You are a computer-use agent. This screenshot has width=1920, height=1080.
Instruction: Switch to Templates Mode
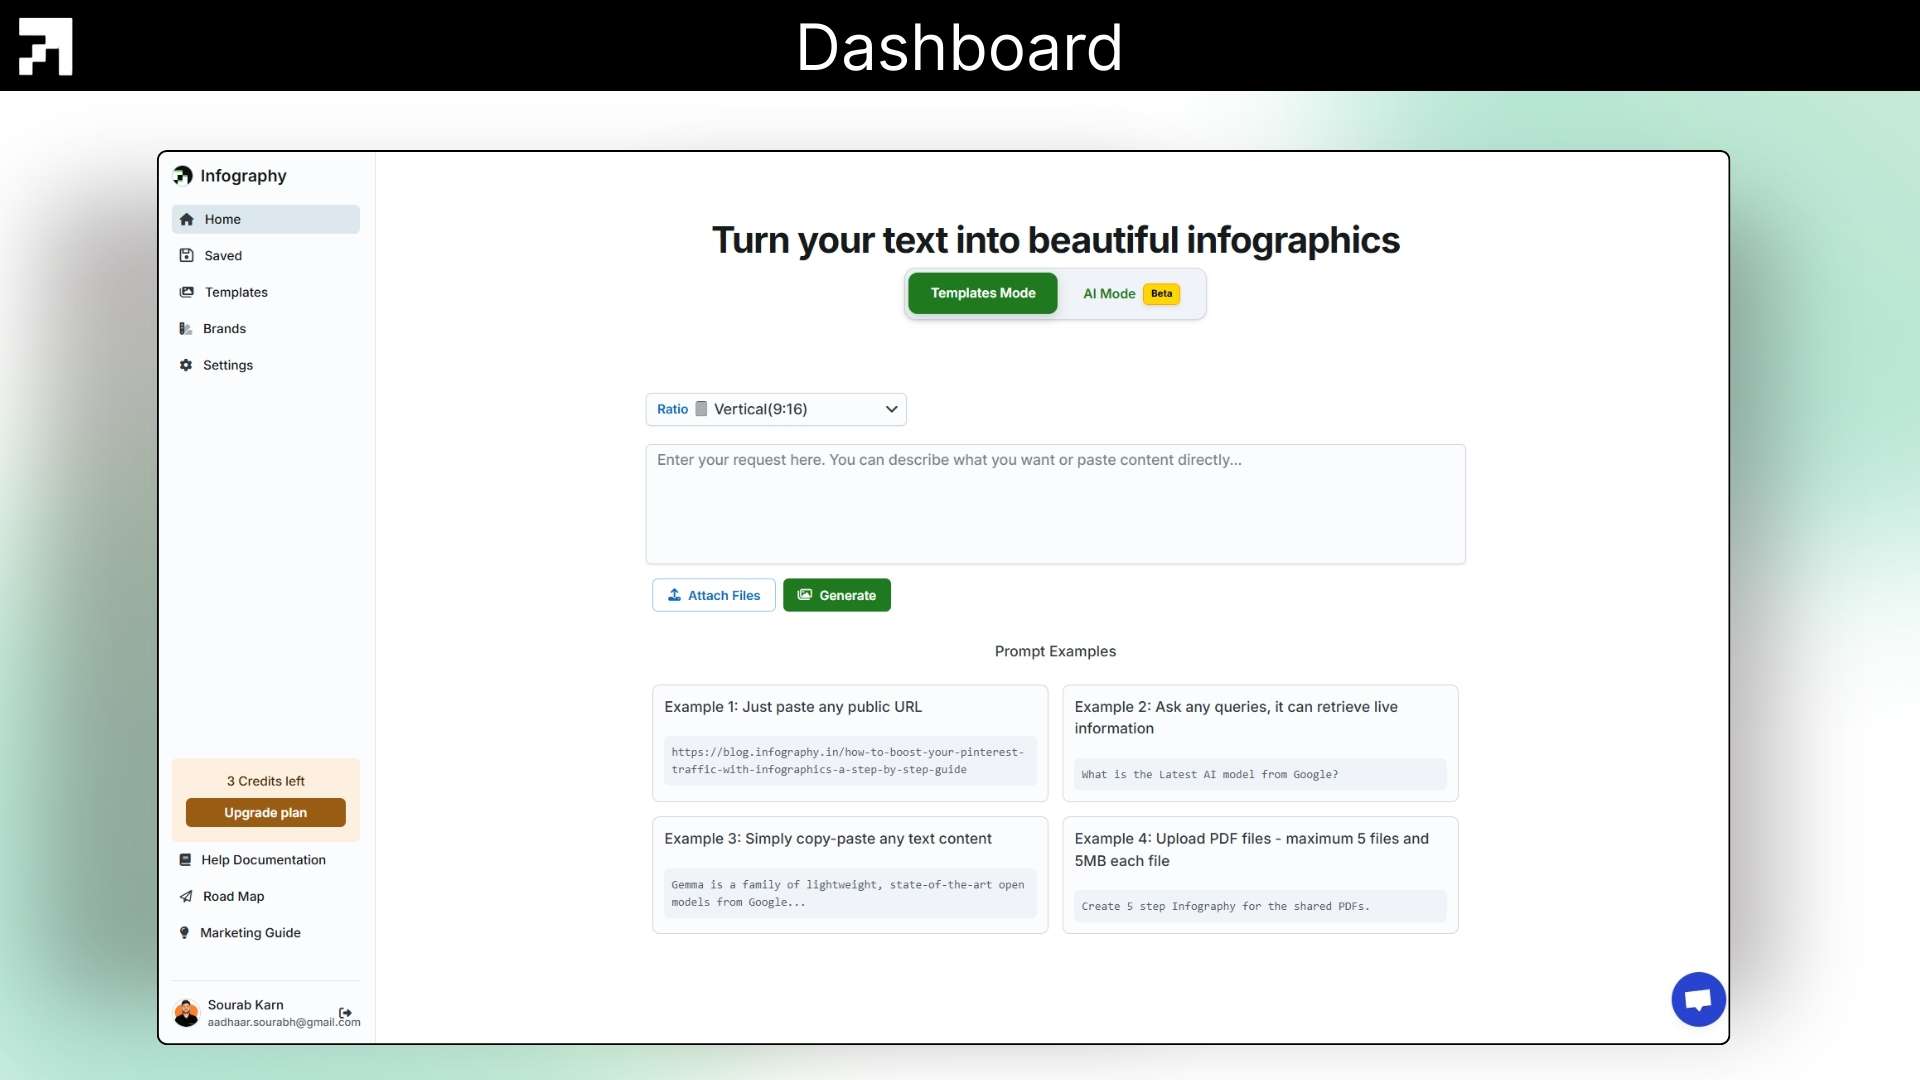982,294
